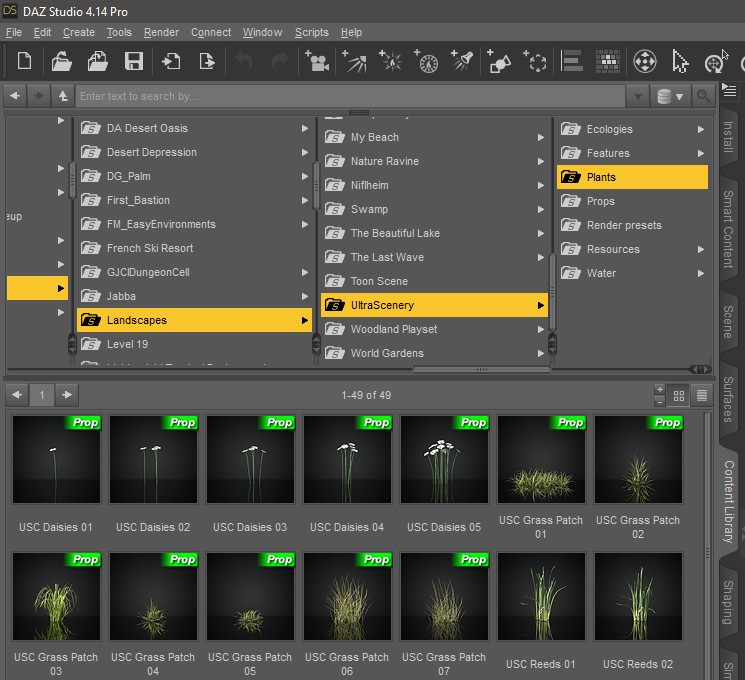745x680 pixels.
Task: Click the Import icon in the toolbar
Action: point(171,61)
